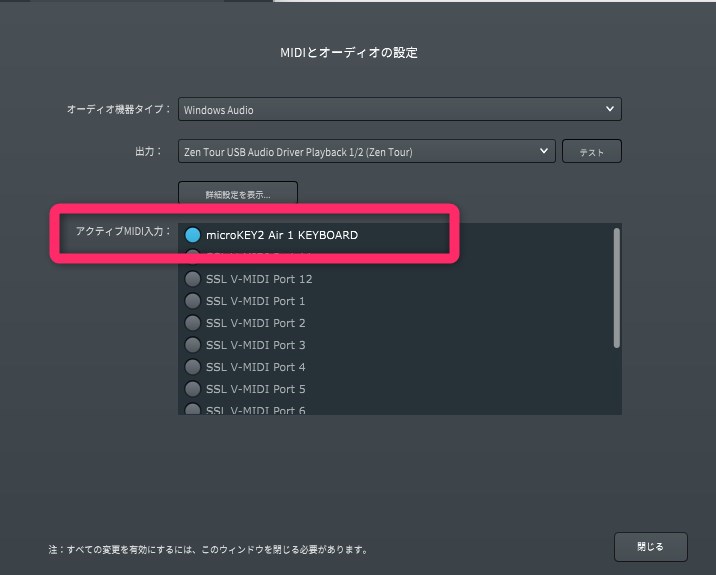Click the テスト test button
716x575 pixels.
pyautogui.click(x=591, y=152)
